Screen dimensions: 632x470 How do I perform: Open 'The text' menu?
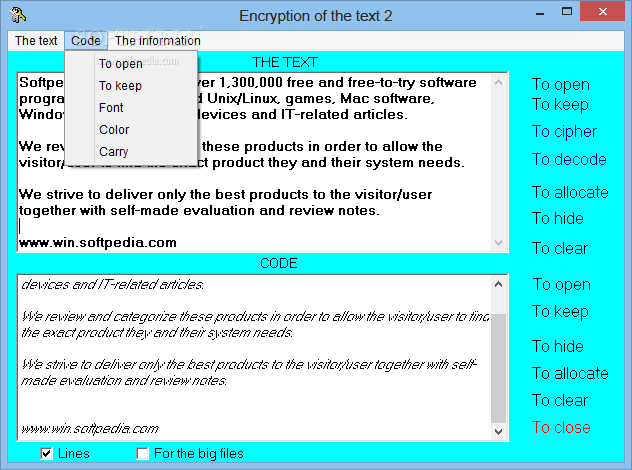[x=36, y=41]
